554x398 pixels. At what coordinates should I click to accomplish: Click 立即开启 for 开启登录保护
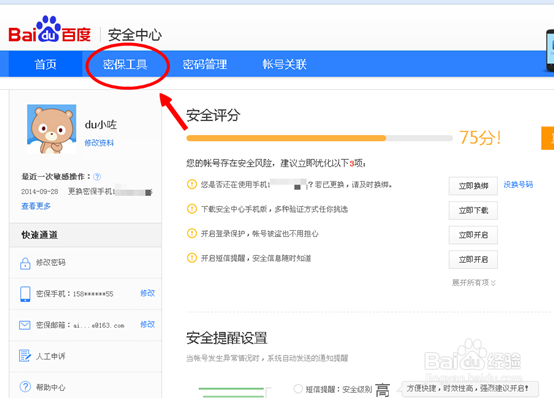pyautogui.click(x=473, y=235)
